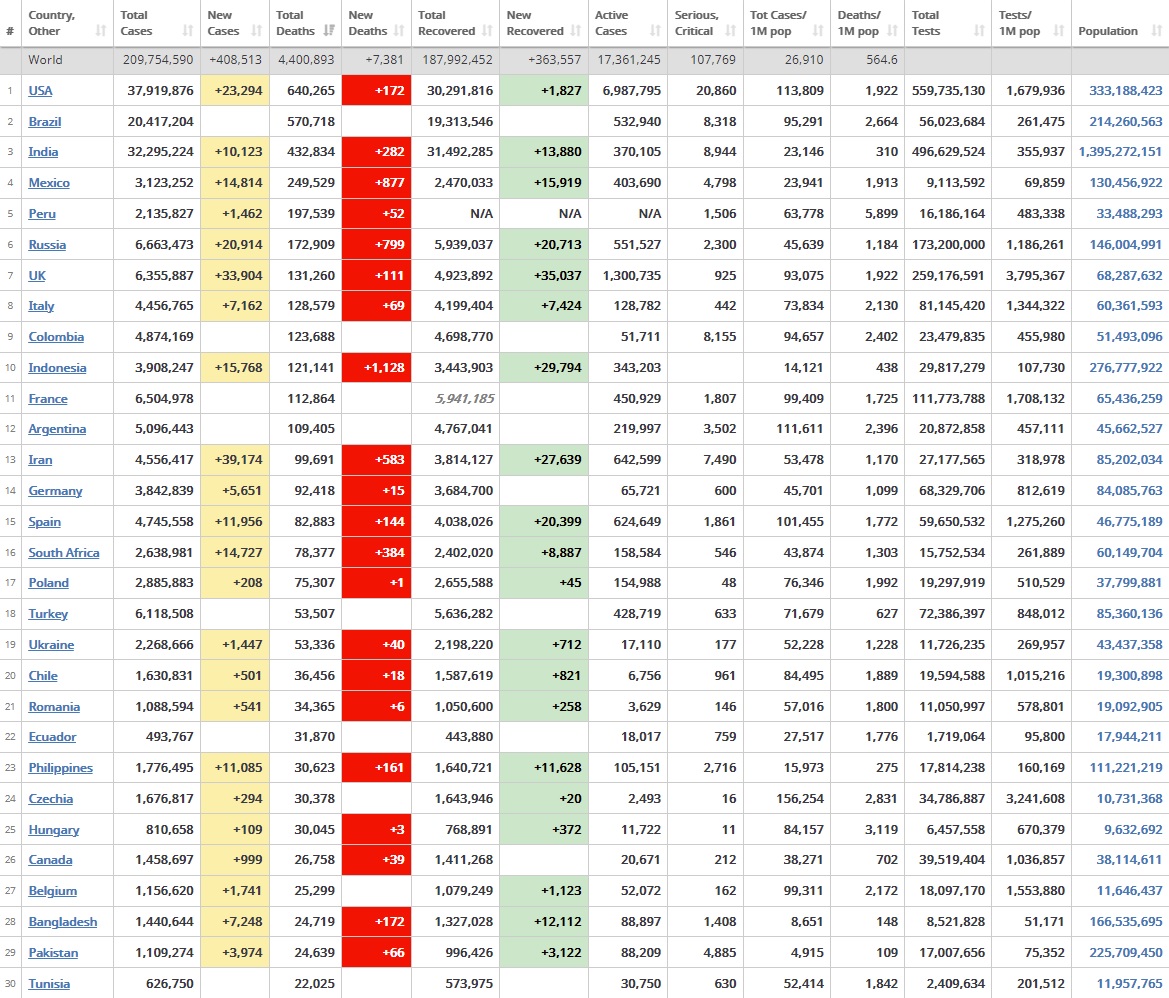Screen dimensions: 1169x998
Task: Click Brazil population link 214,260,563
Action: [1126, 121]
